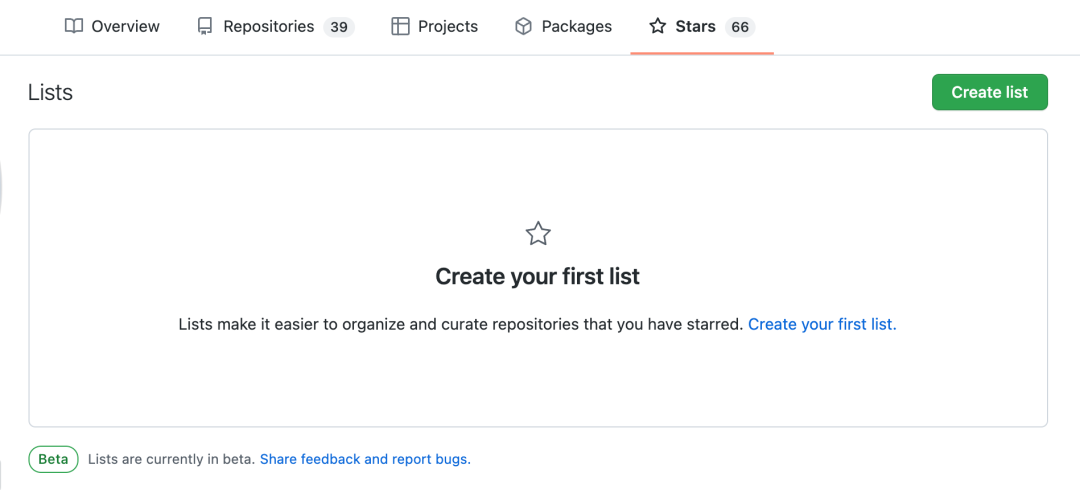
Task: Open the 'Share feedback and report bugs' link
Action: 366,459
